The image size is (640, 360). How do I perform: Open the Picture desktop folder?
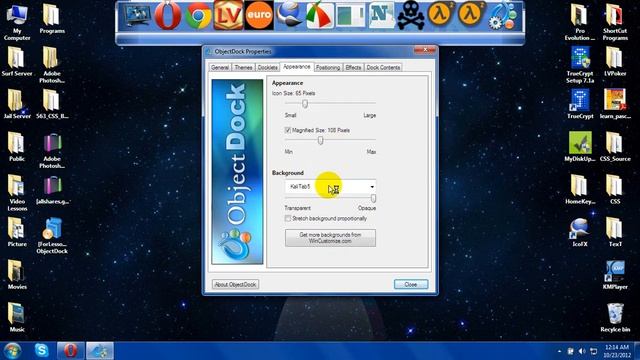click(x=17, y=232)
